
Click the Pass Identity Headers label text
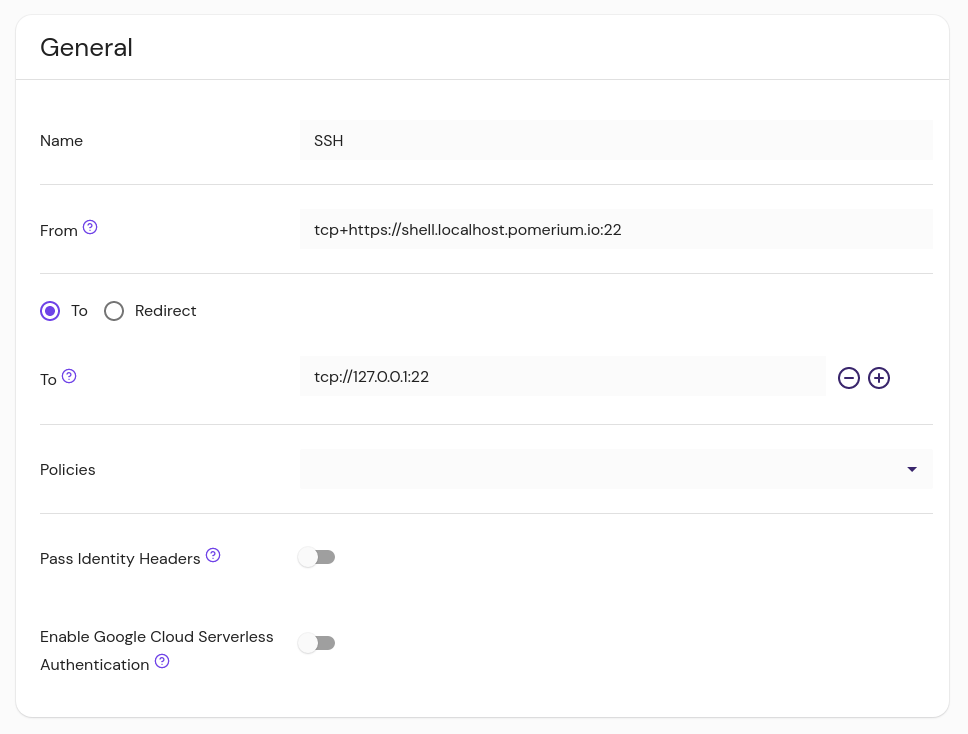[120, 559]
